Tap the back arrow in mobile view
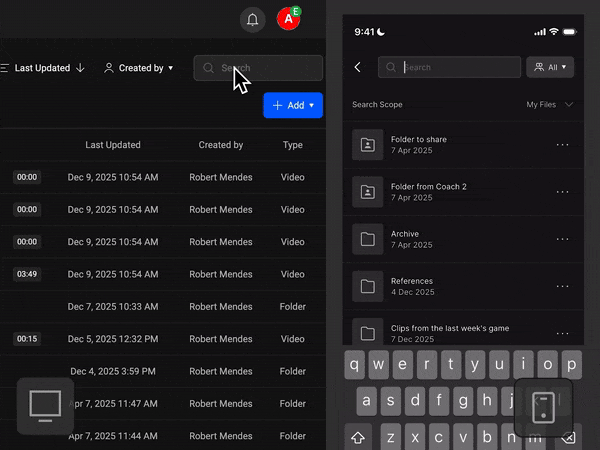The width and height of the screenshot is (600, 450). point(358,67)
